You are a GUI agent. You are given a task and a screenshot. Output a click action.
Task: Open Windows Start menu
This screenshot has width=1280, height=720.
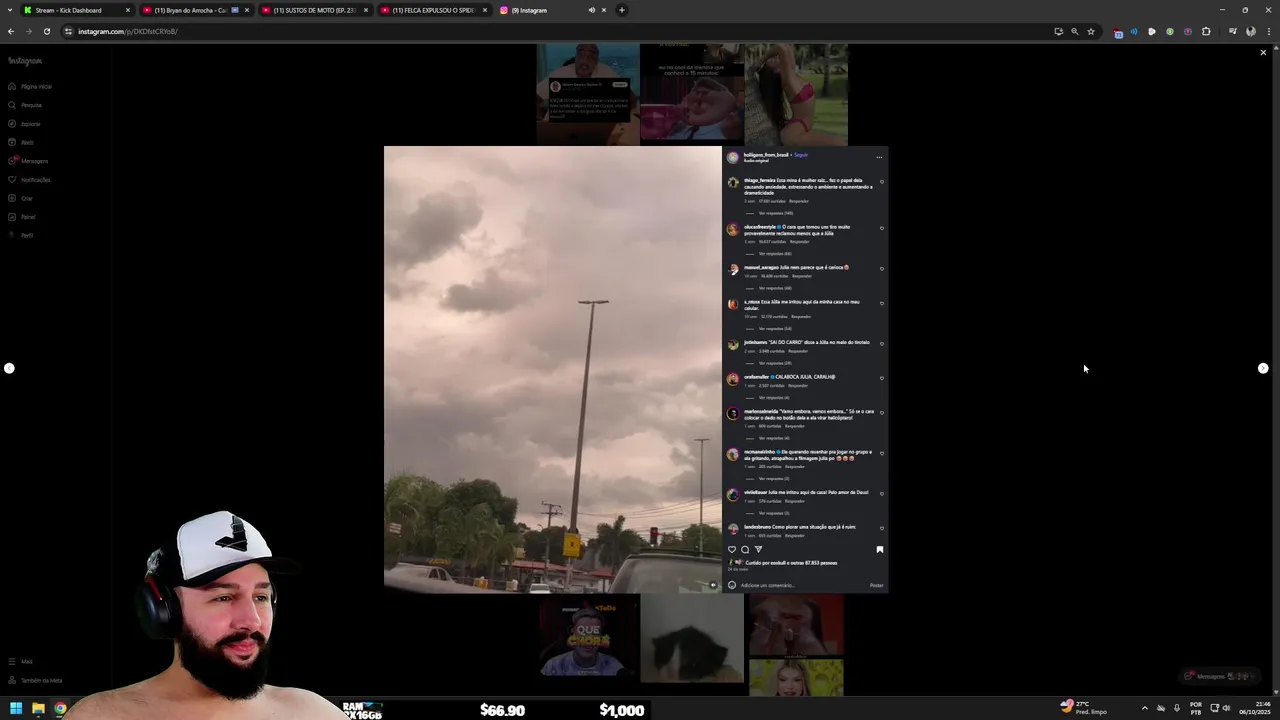click(16, 709)
